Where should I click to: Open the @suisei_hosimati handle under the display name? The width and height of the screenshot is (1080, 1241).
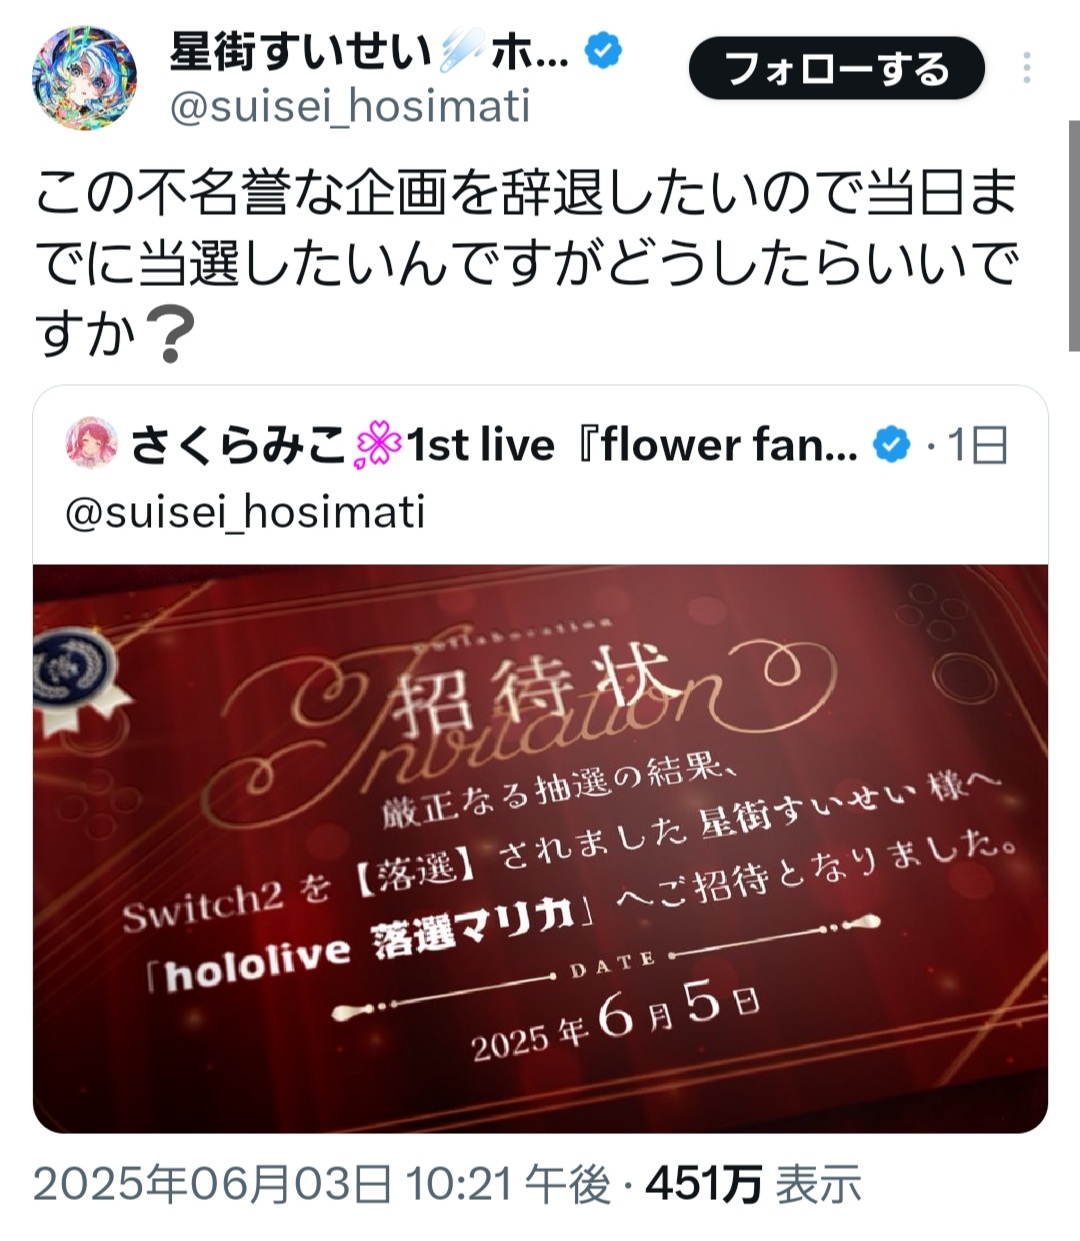pos(350,106)
